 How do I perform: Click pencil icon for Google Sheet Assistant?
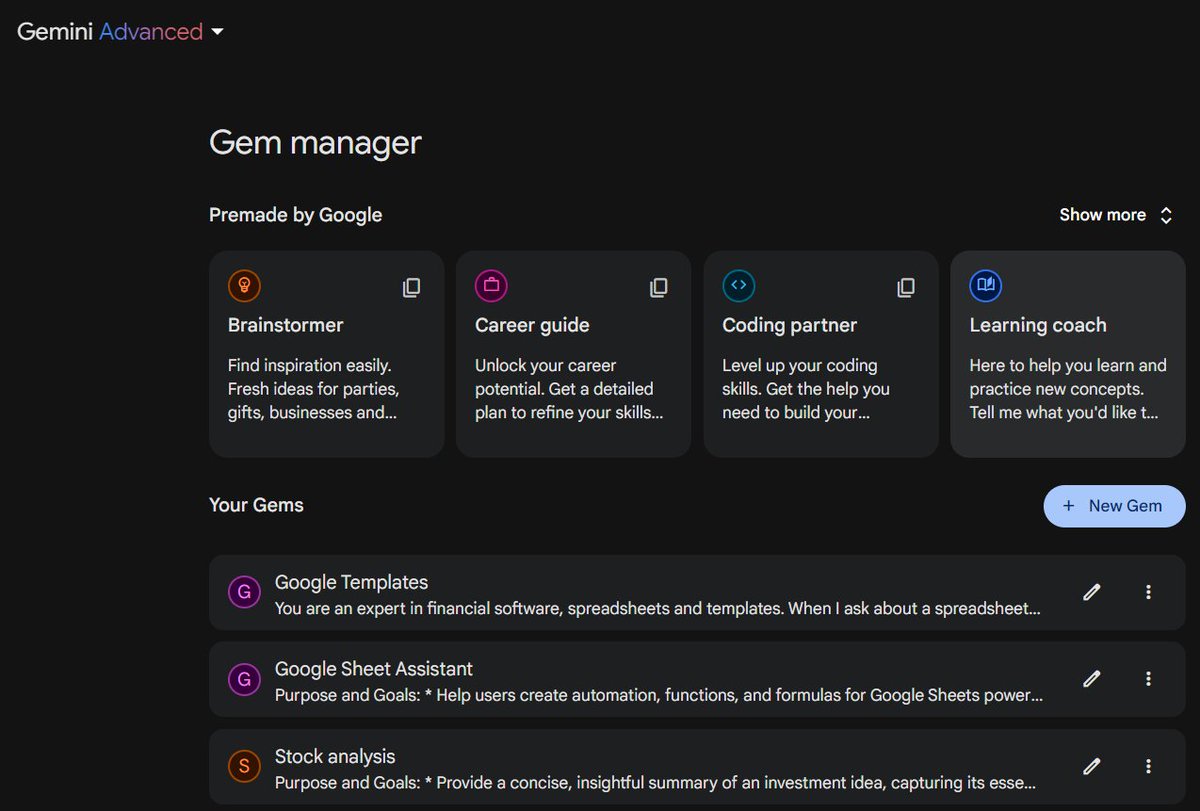1092,679
